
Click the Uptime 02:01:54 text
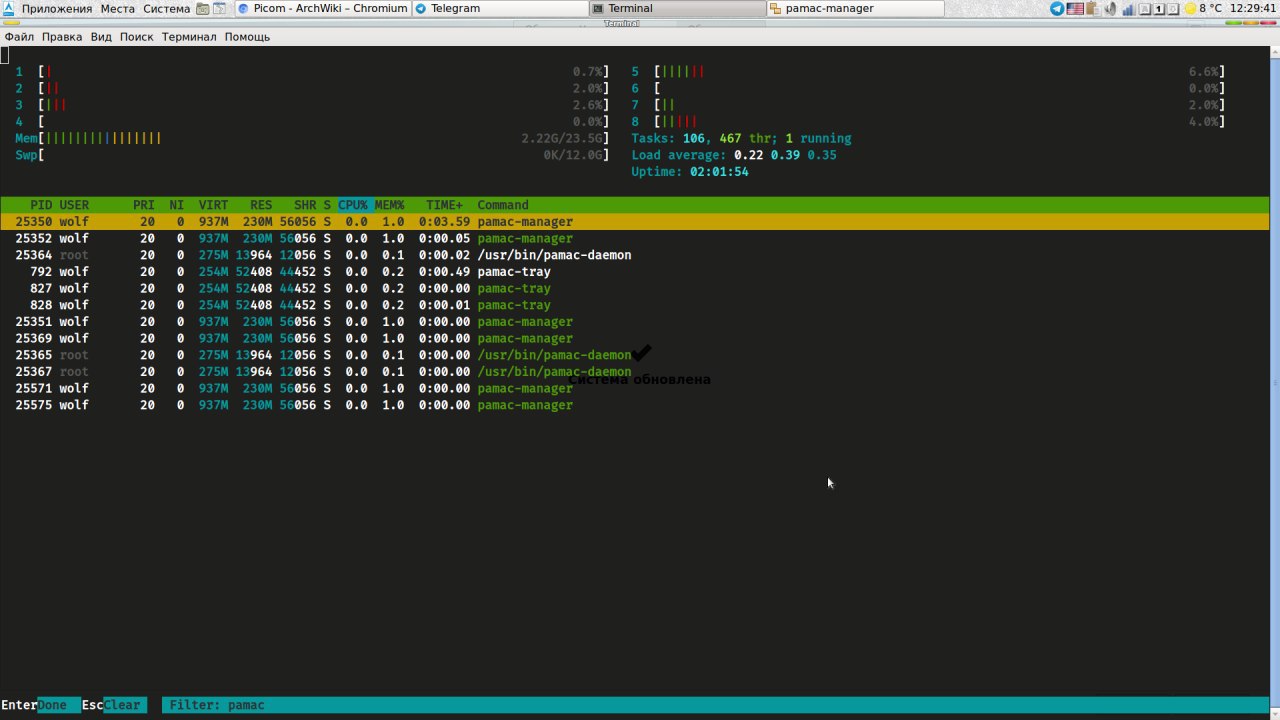tap(690, 172)
